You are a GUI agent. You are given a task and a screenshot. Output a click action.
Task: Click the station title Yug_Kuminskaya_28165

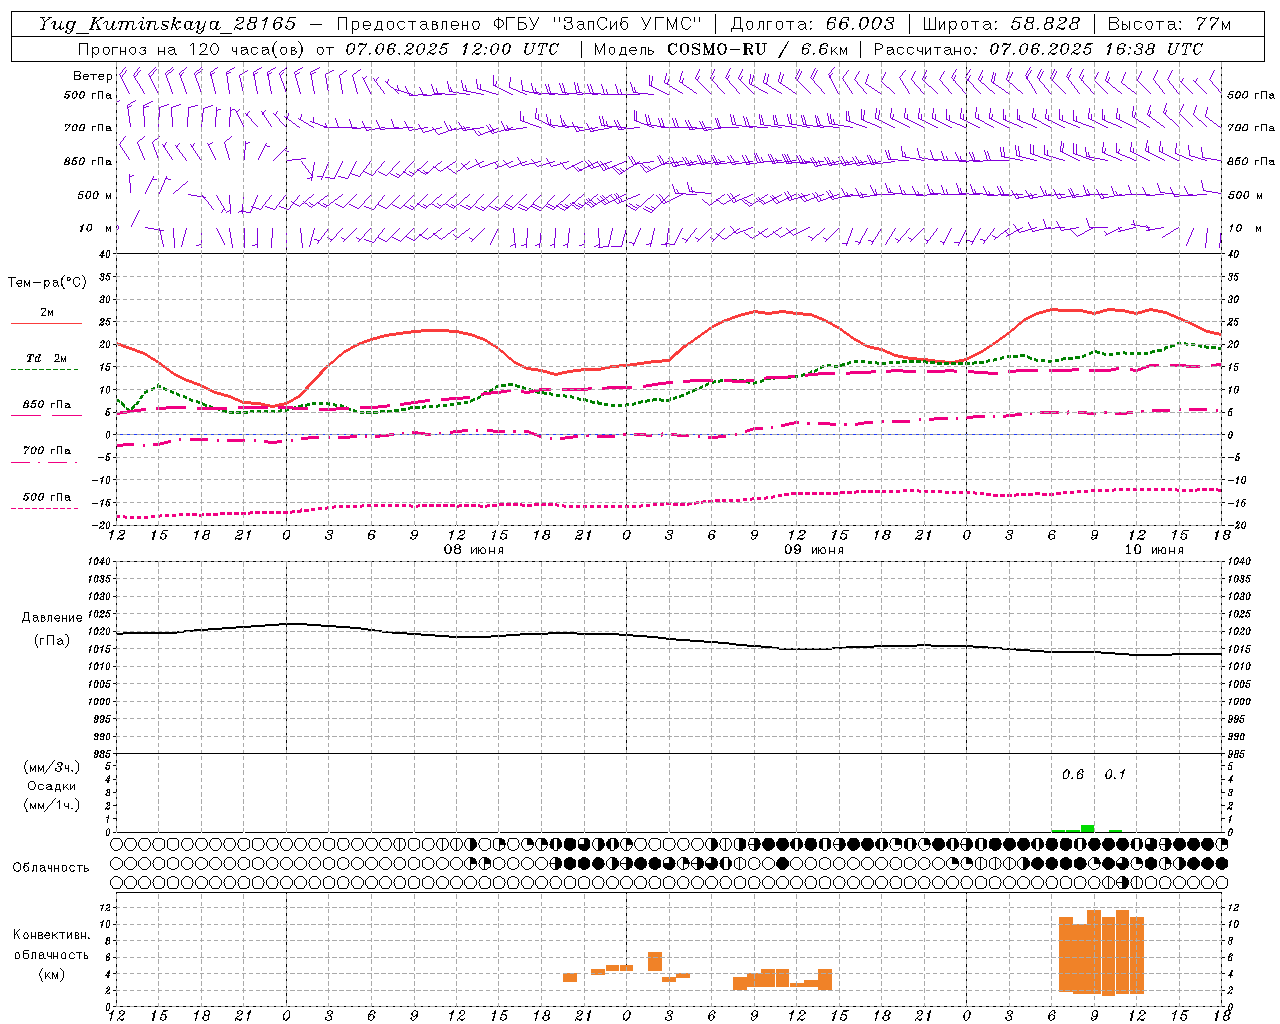[167, 24]
